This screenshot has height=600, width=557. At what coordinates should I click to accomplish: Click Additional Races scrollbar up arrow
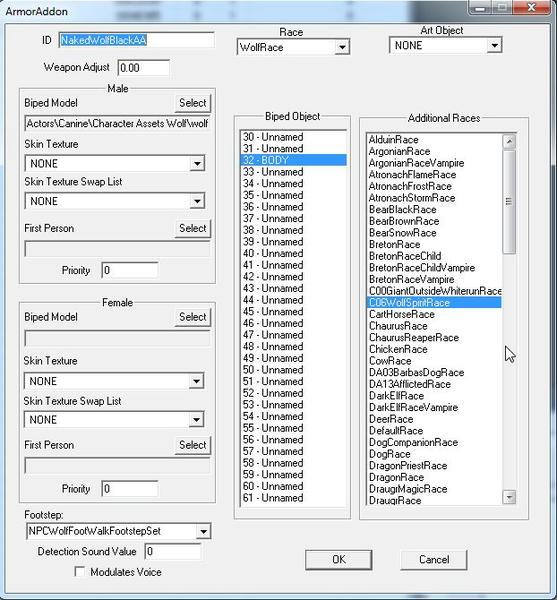509,141
